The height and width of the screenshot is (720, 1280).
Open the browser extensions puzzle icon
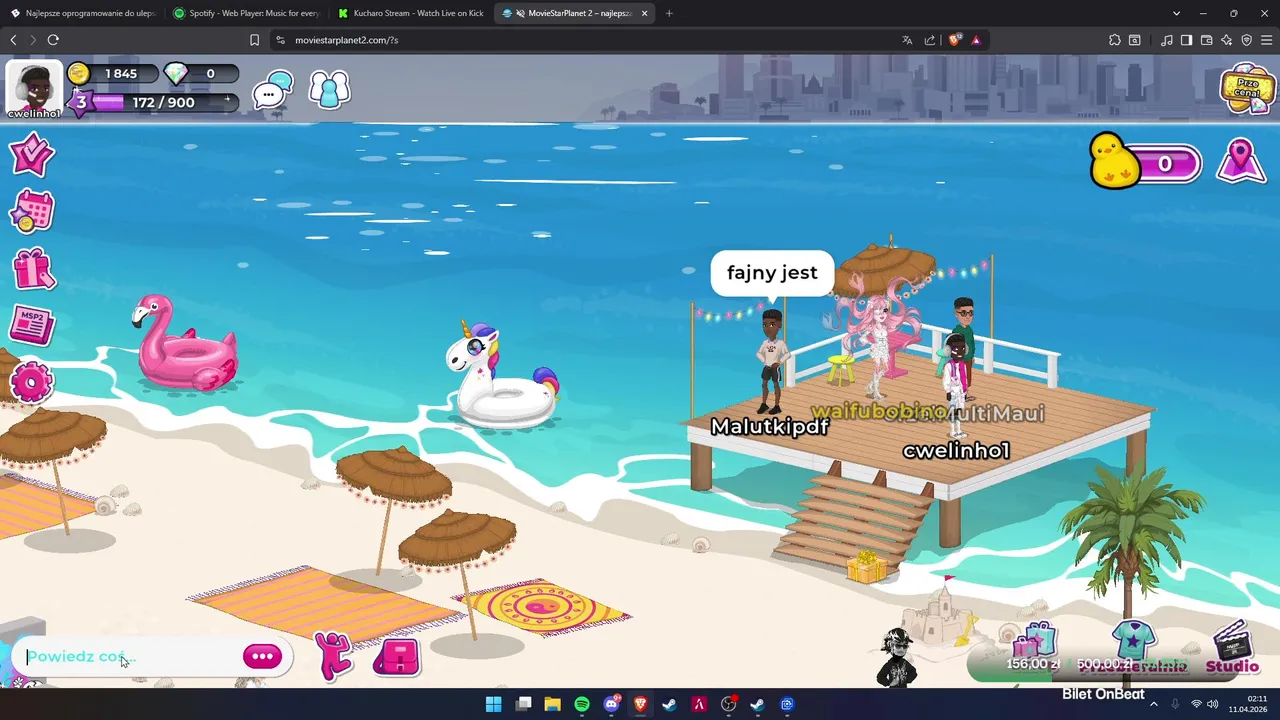(x=1115, y=40)
